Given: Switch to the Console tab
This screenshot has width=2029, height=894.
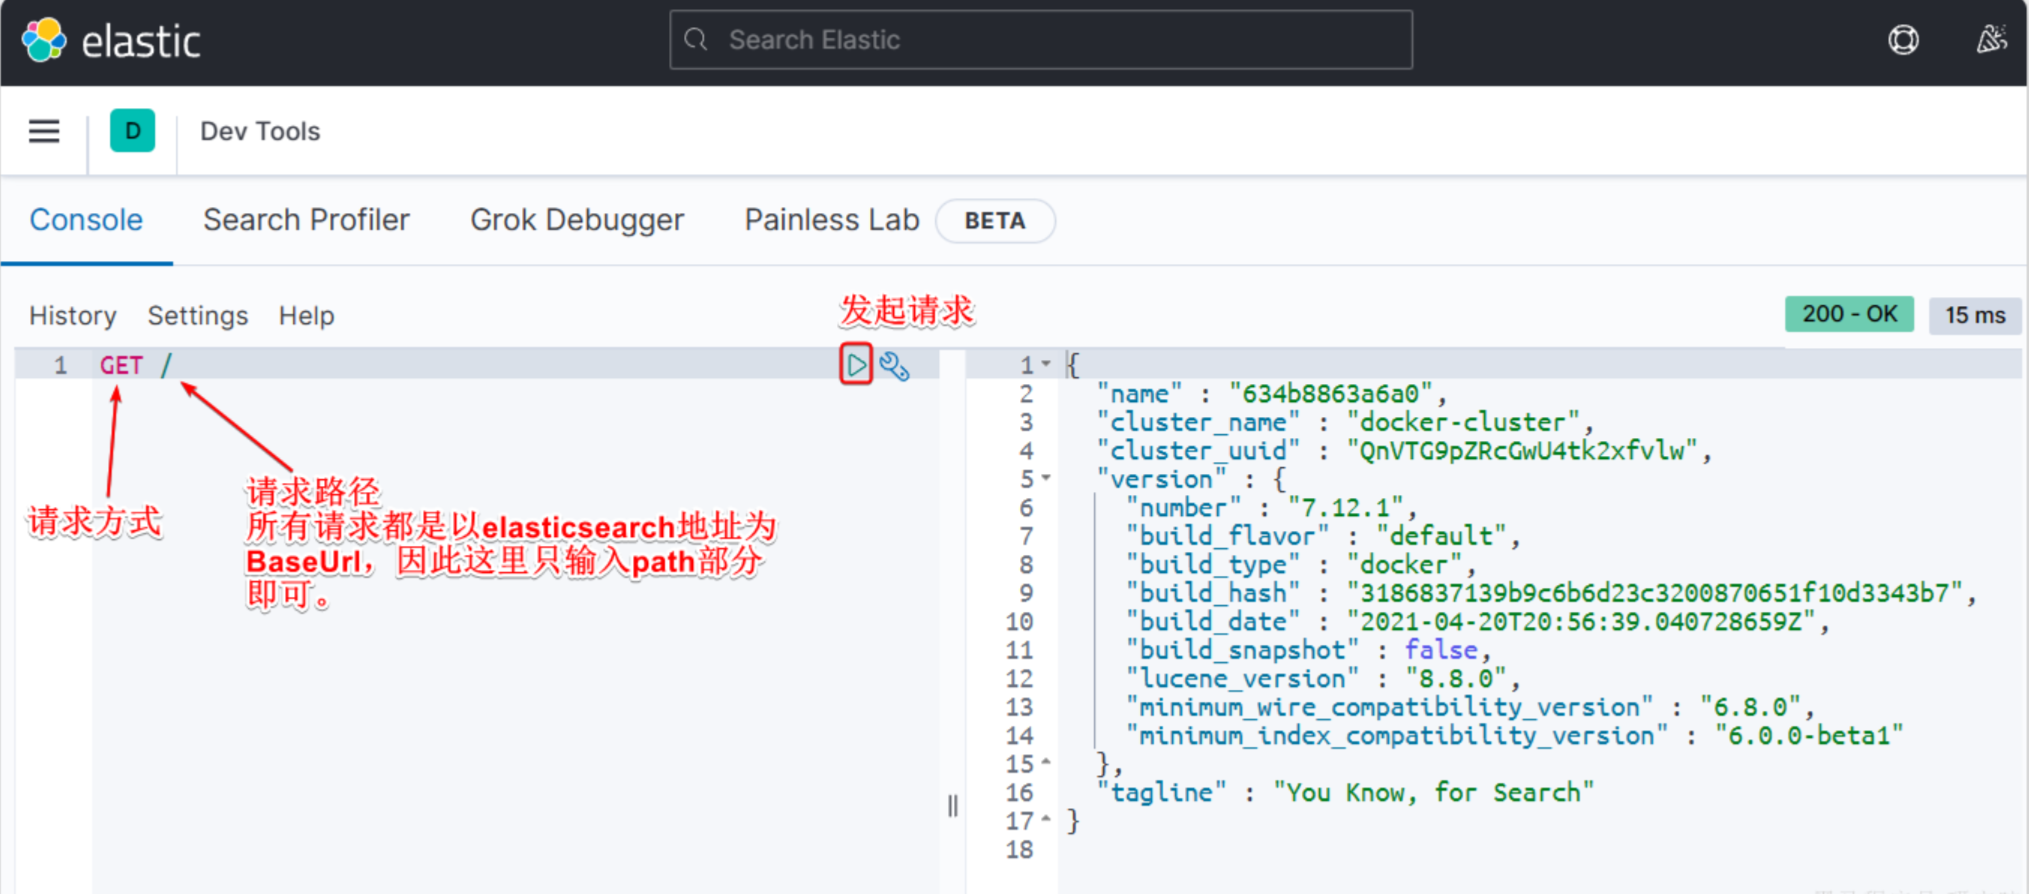Looking at the screenshot, I should (86, 220).
